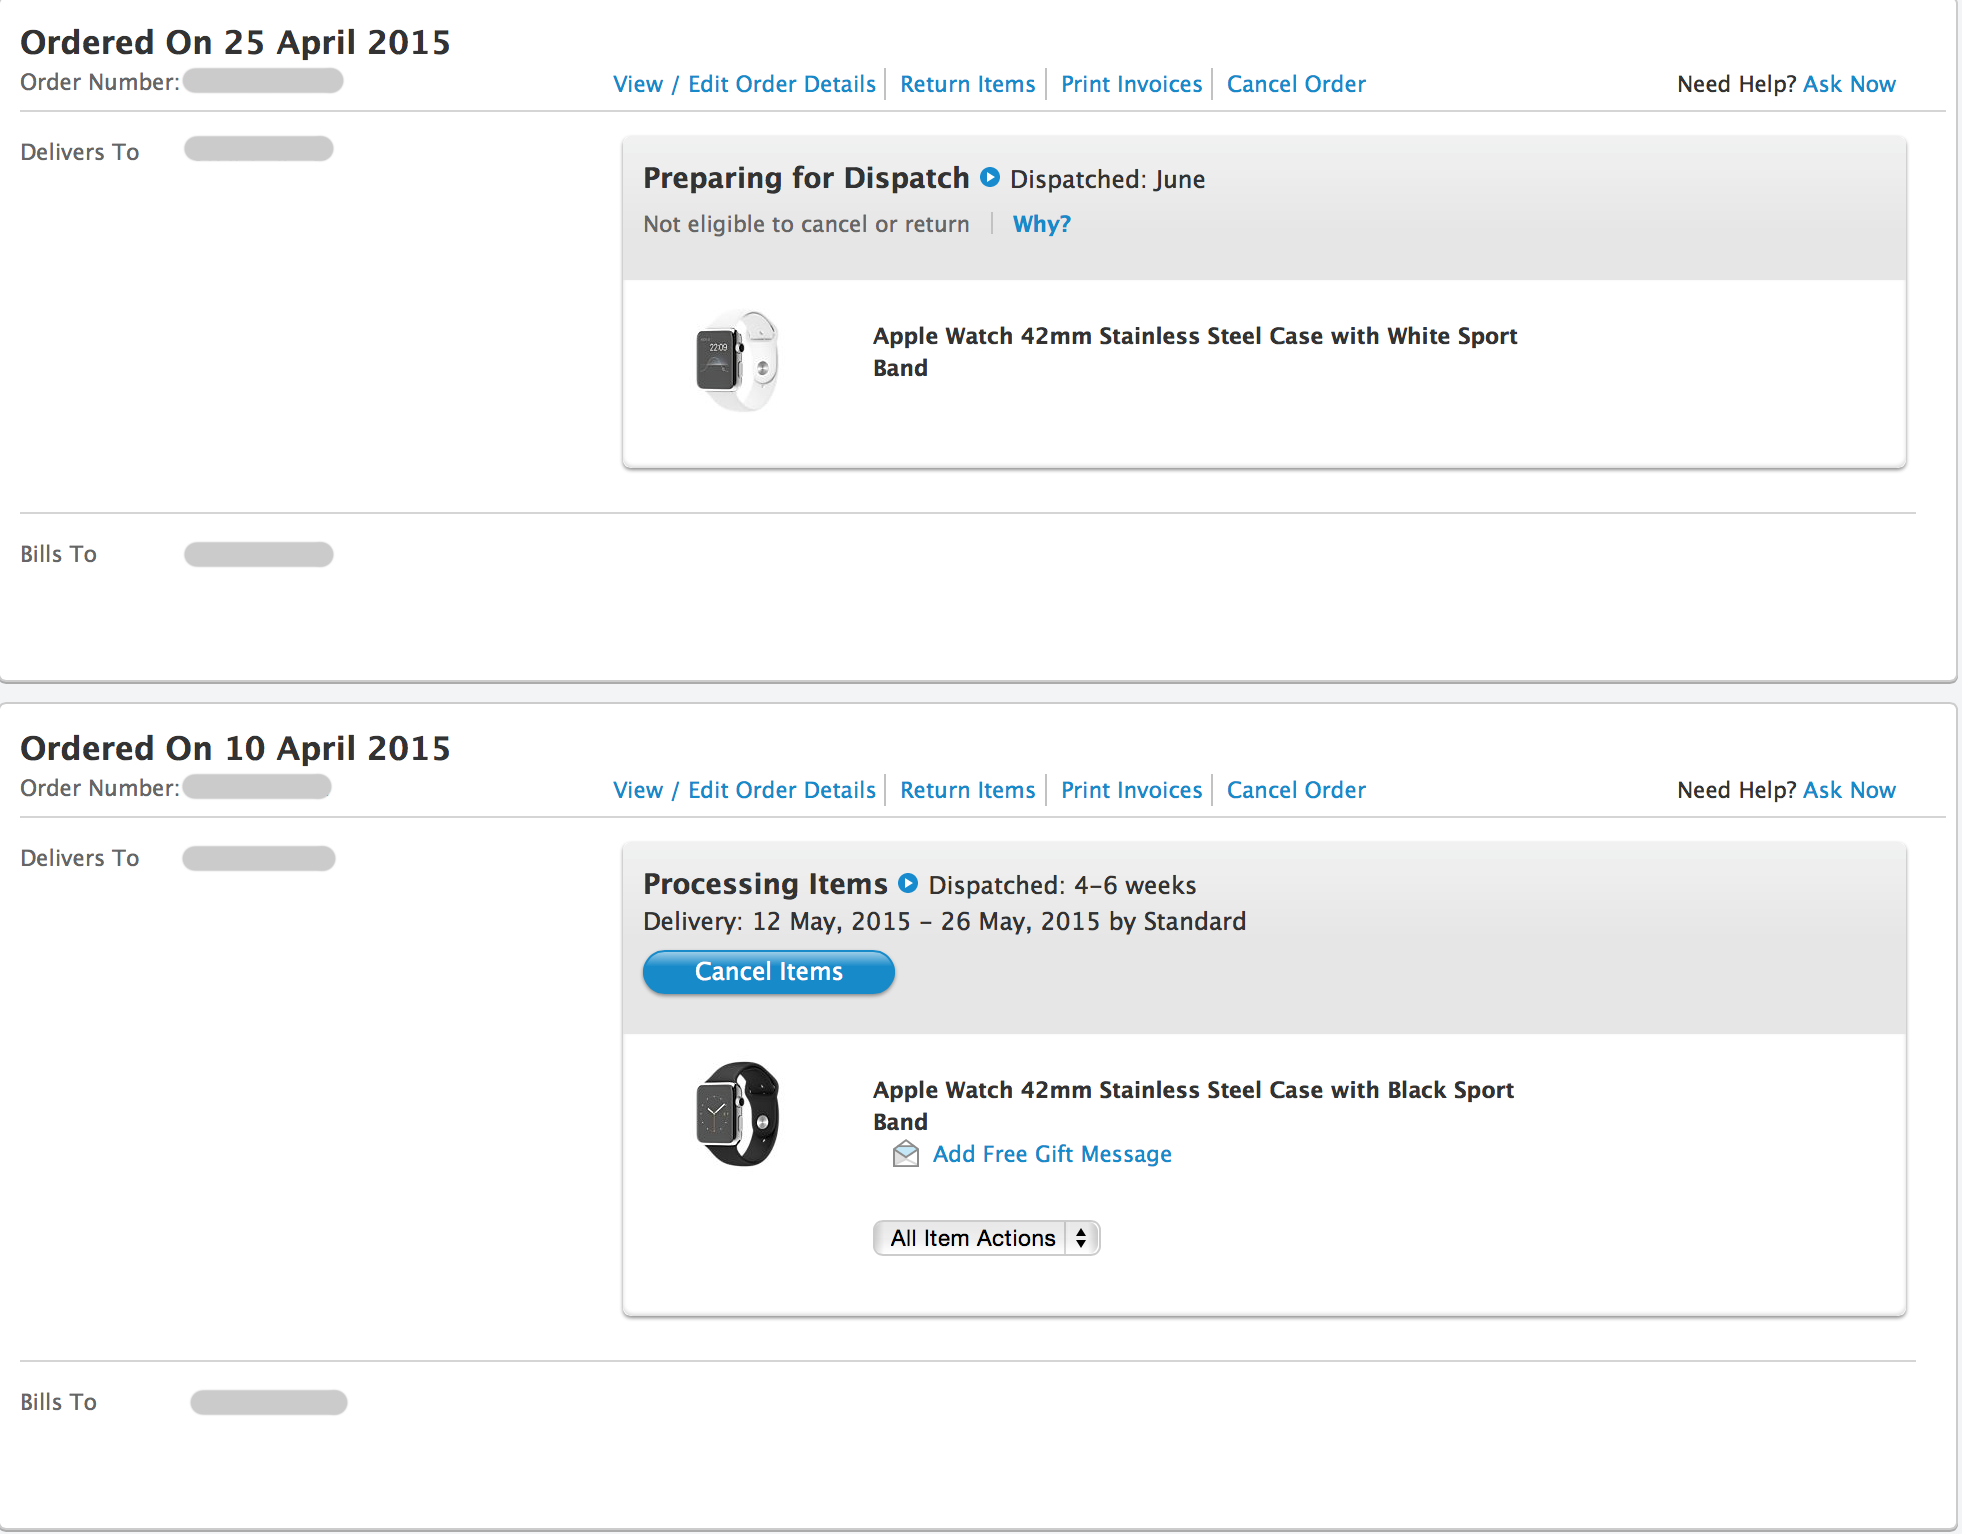Cancel Order placed on 10 April
The image size is (1962, 1534).
(x=1296, y=790)
